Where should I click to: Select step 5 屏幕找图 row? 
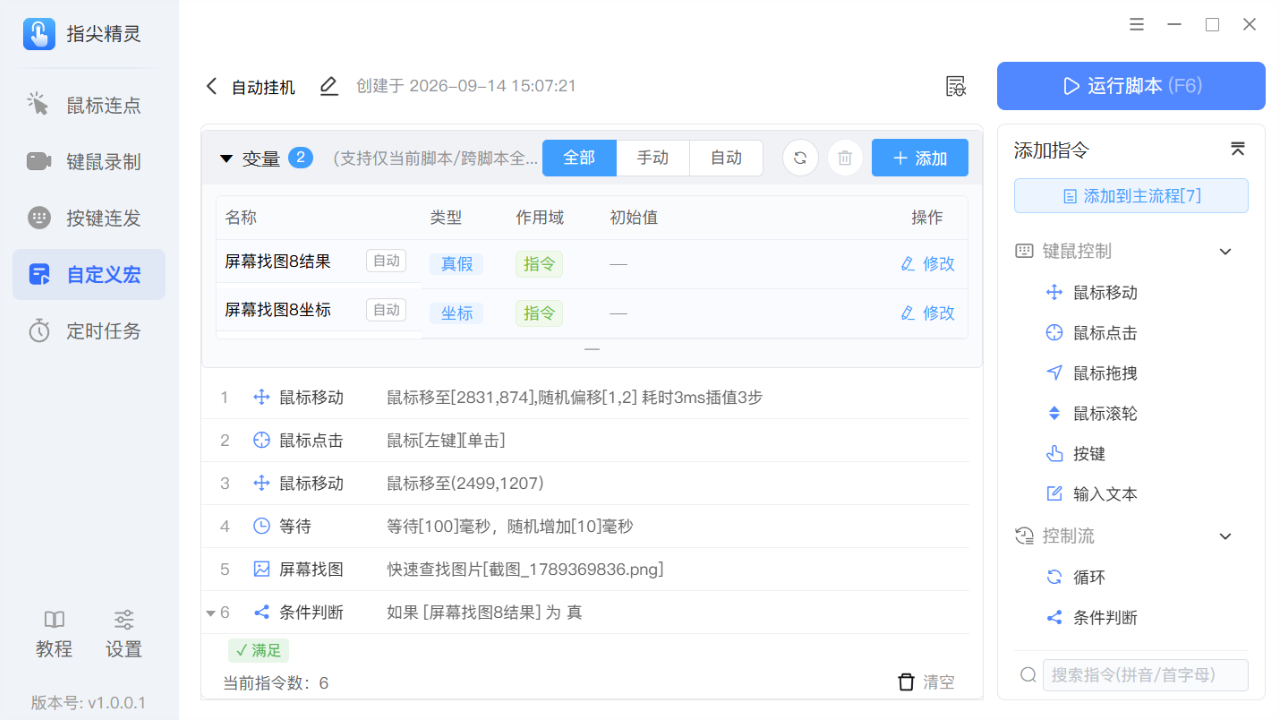[x=586, y=569]
